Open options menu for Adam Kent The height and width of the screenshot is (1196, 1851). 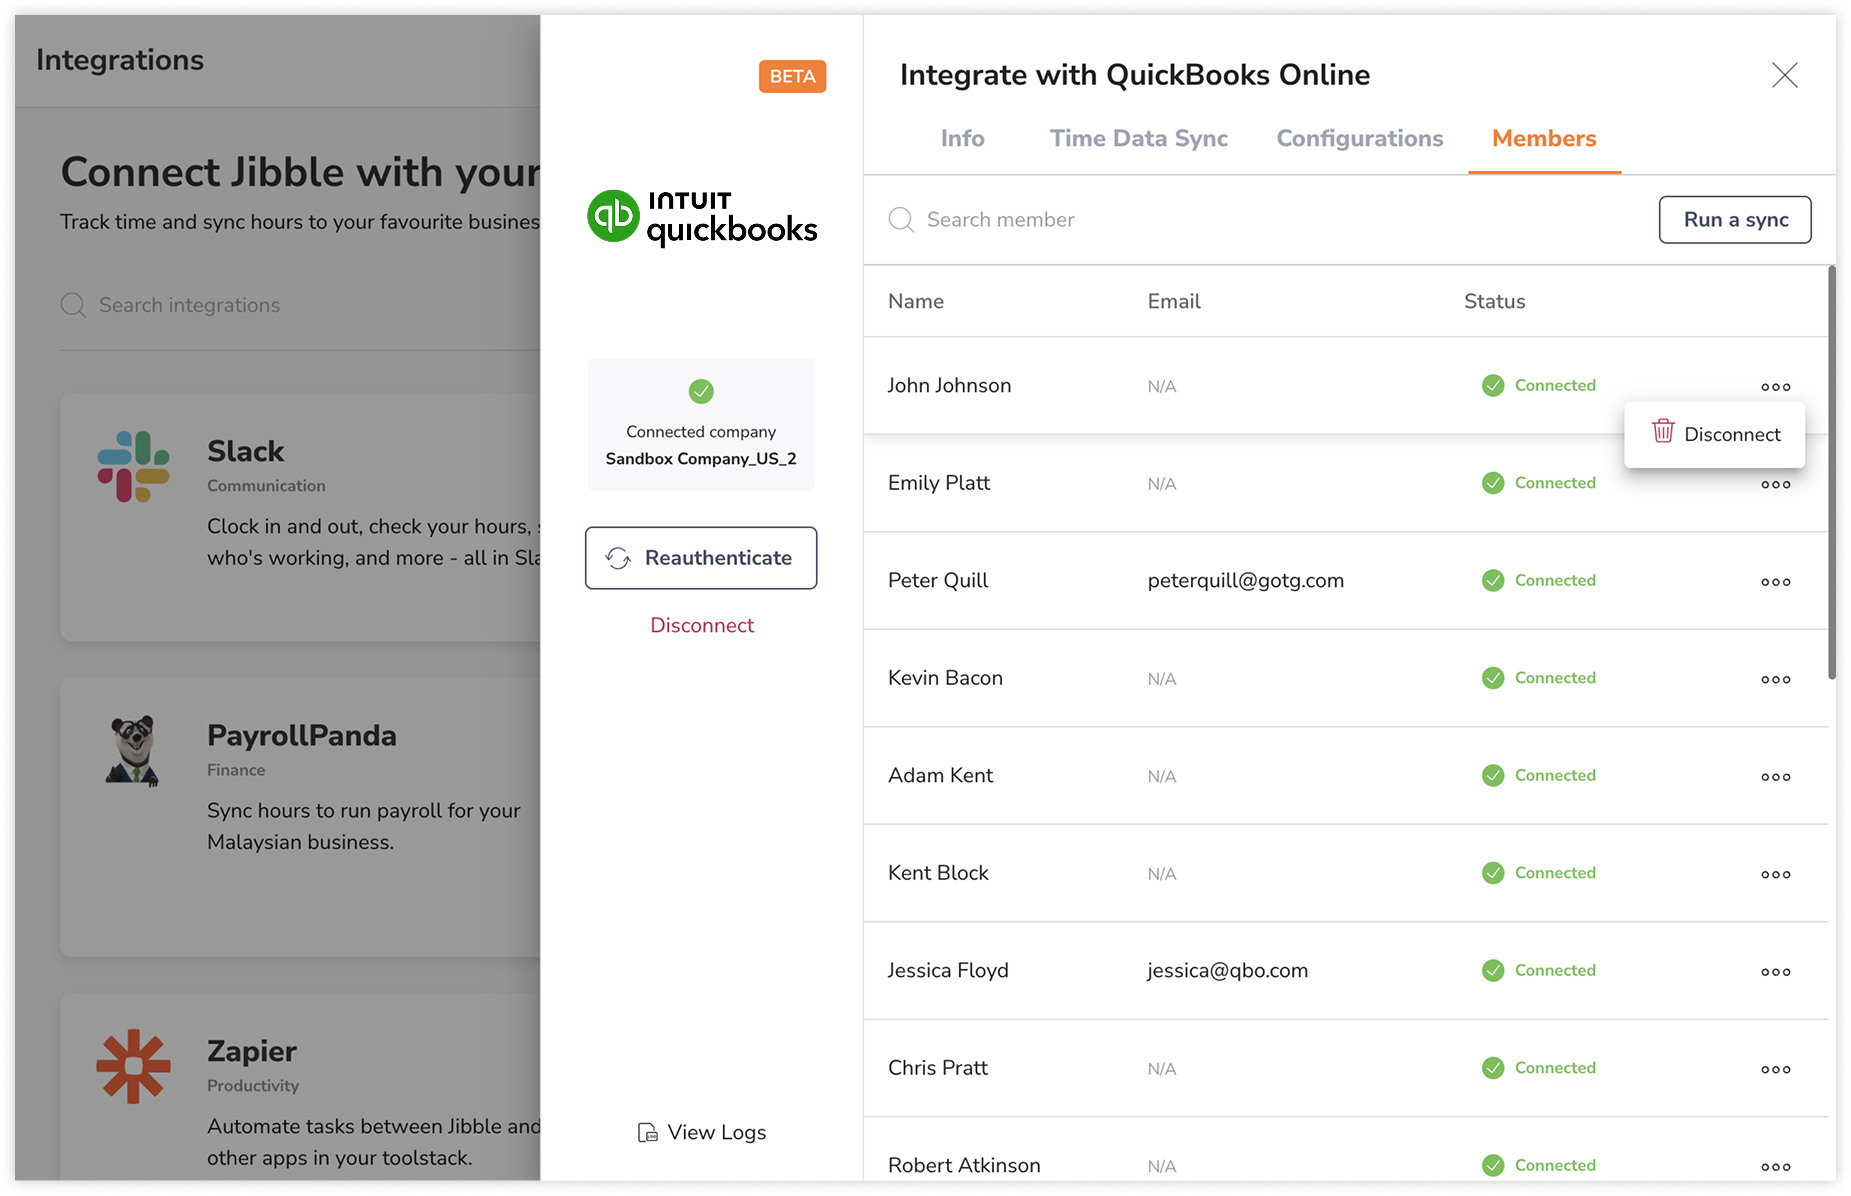[1775, 777]
